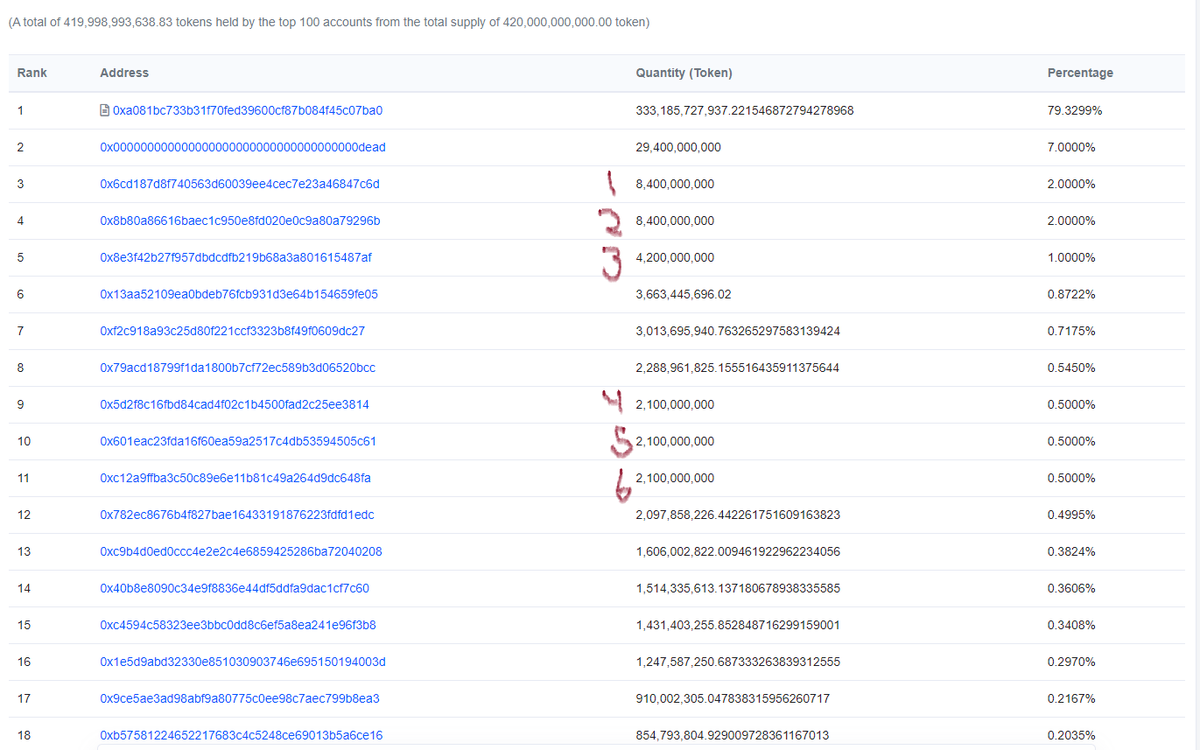Select quantity 29,400,000,000
The height and width of the screenshot is (750, 1200).
click(x=678, y=147)
